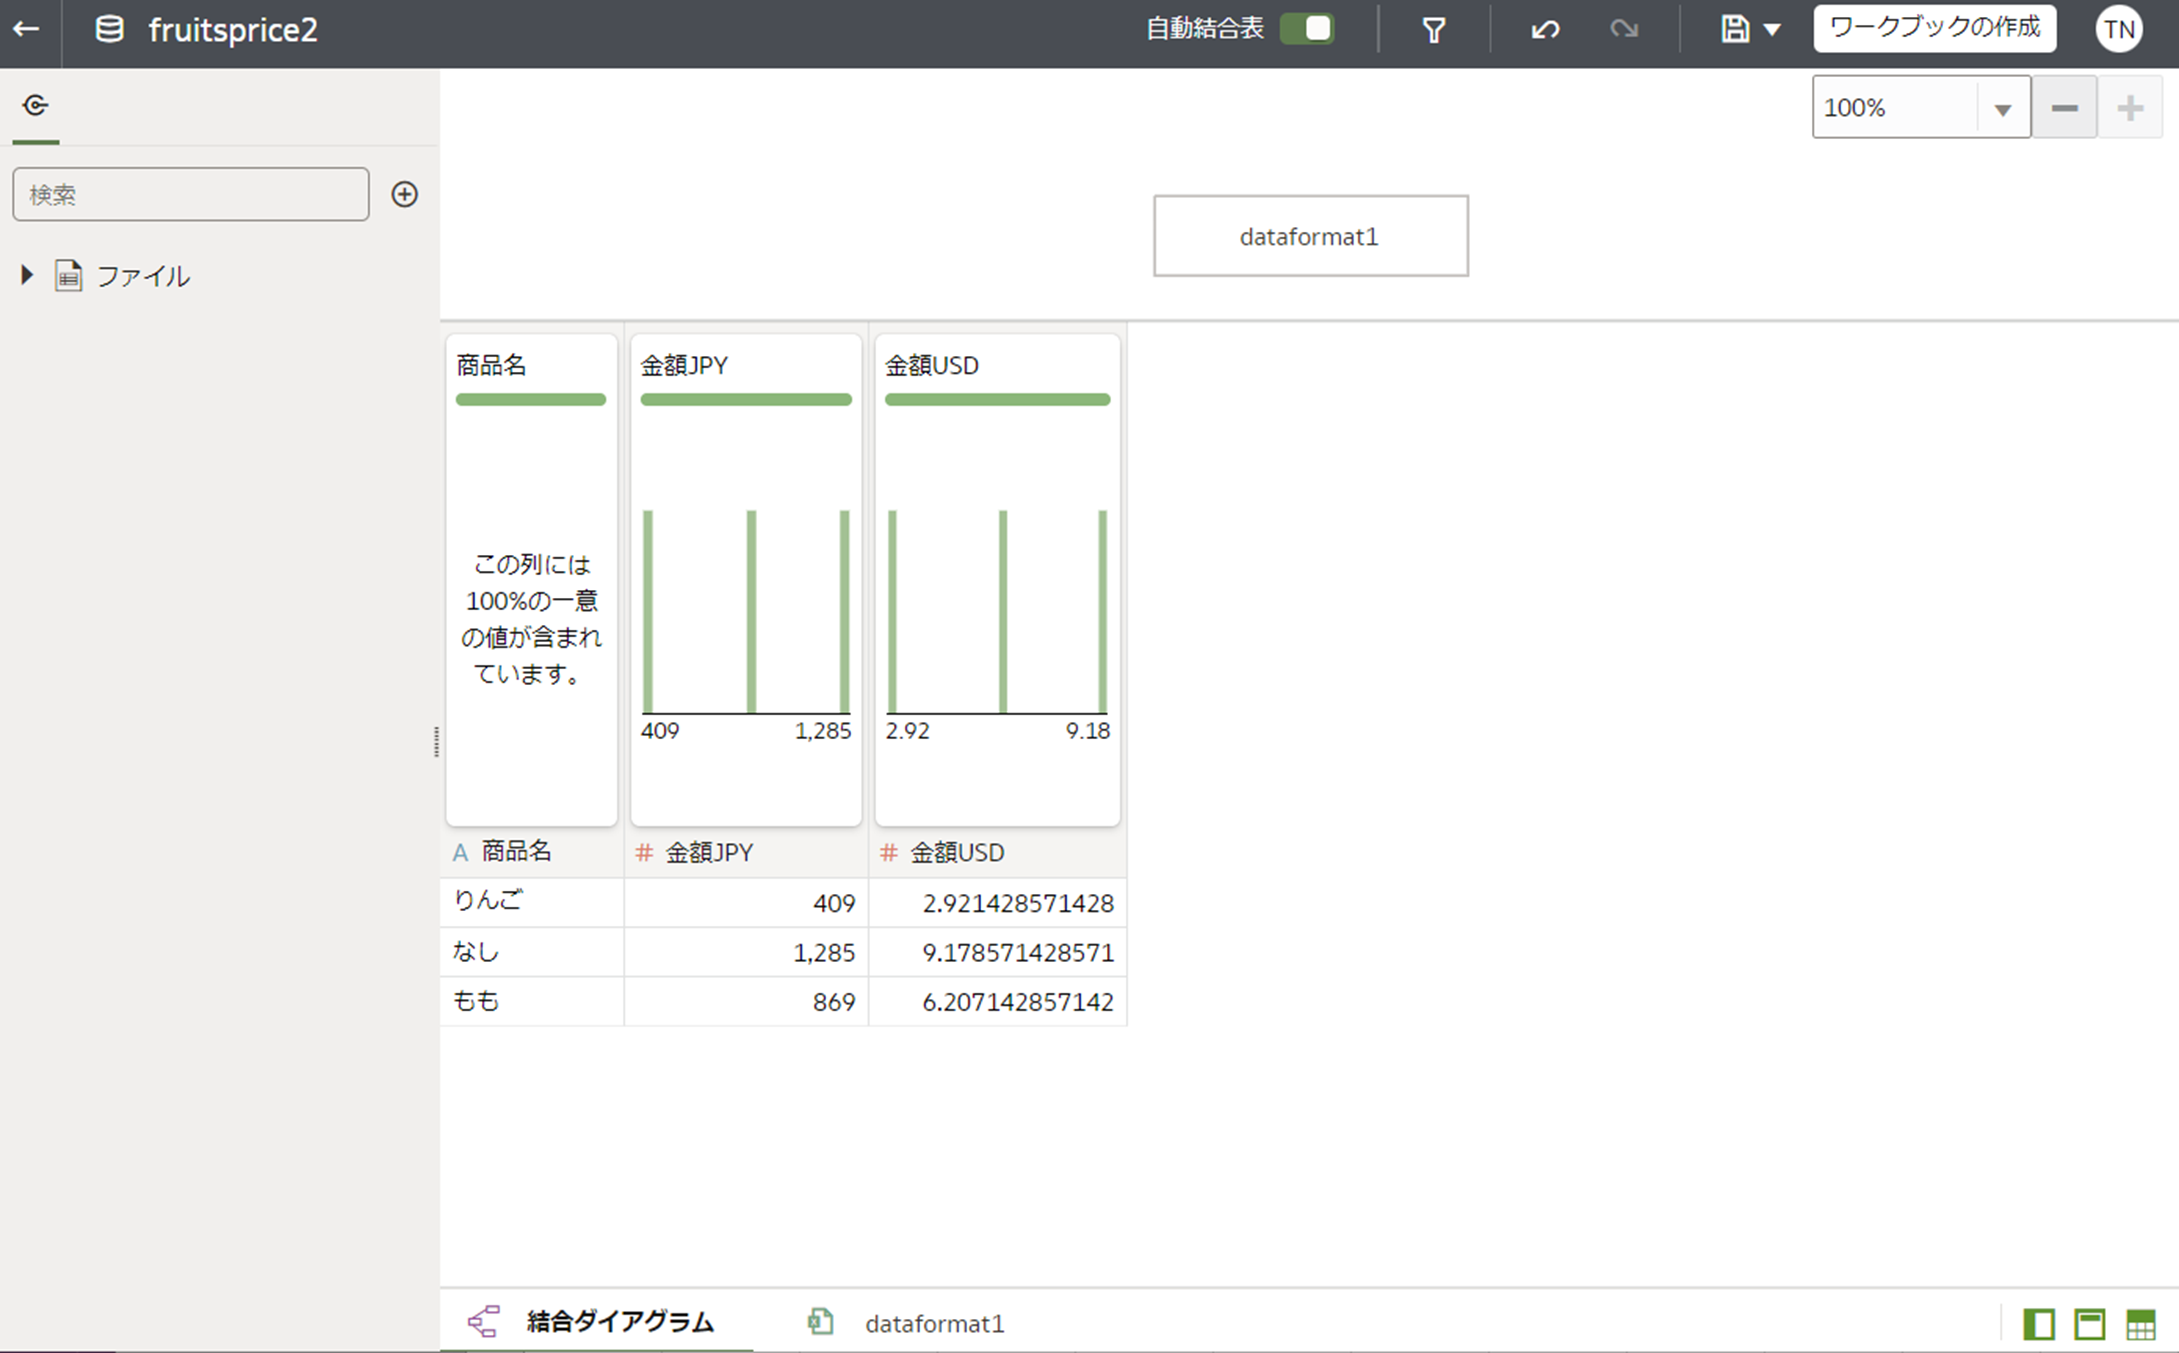This screenshot has width=2179, height=1353.
Task: Toggle the data grid layout icon
Action: (2140, 1324)
